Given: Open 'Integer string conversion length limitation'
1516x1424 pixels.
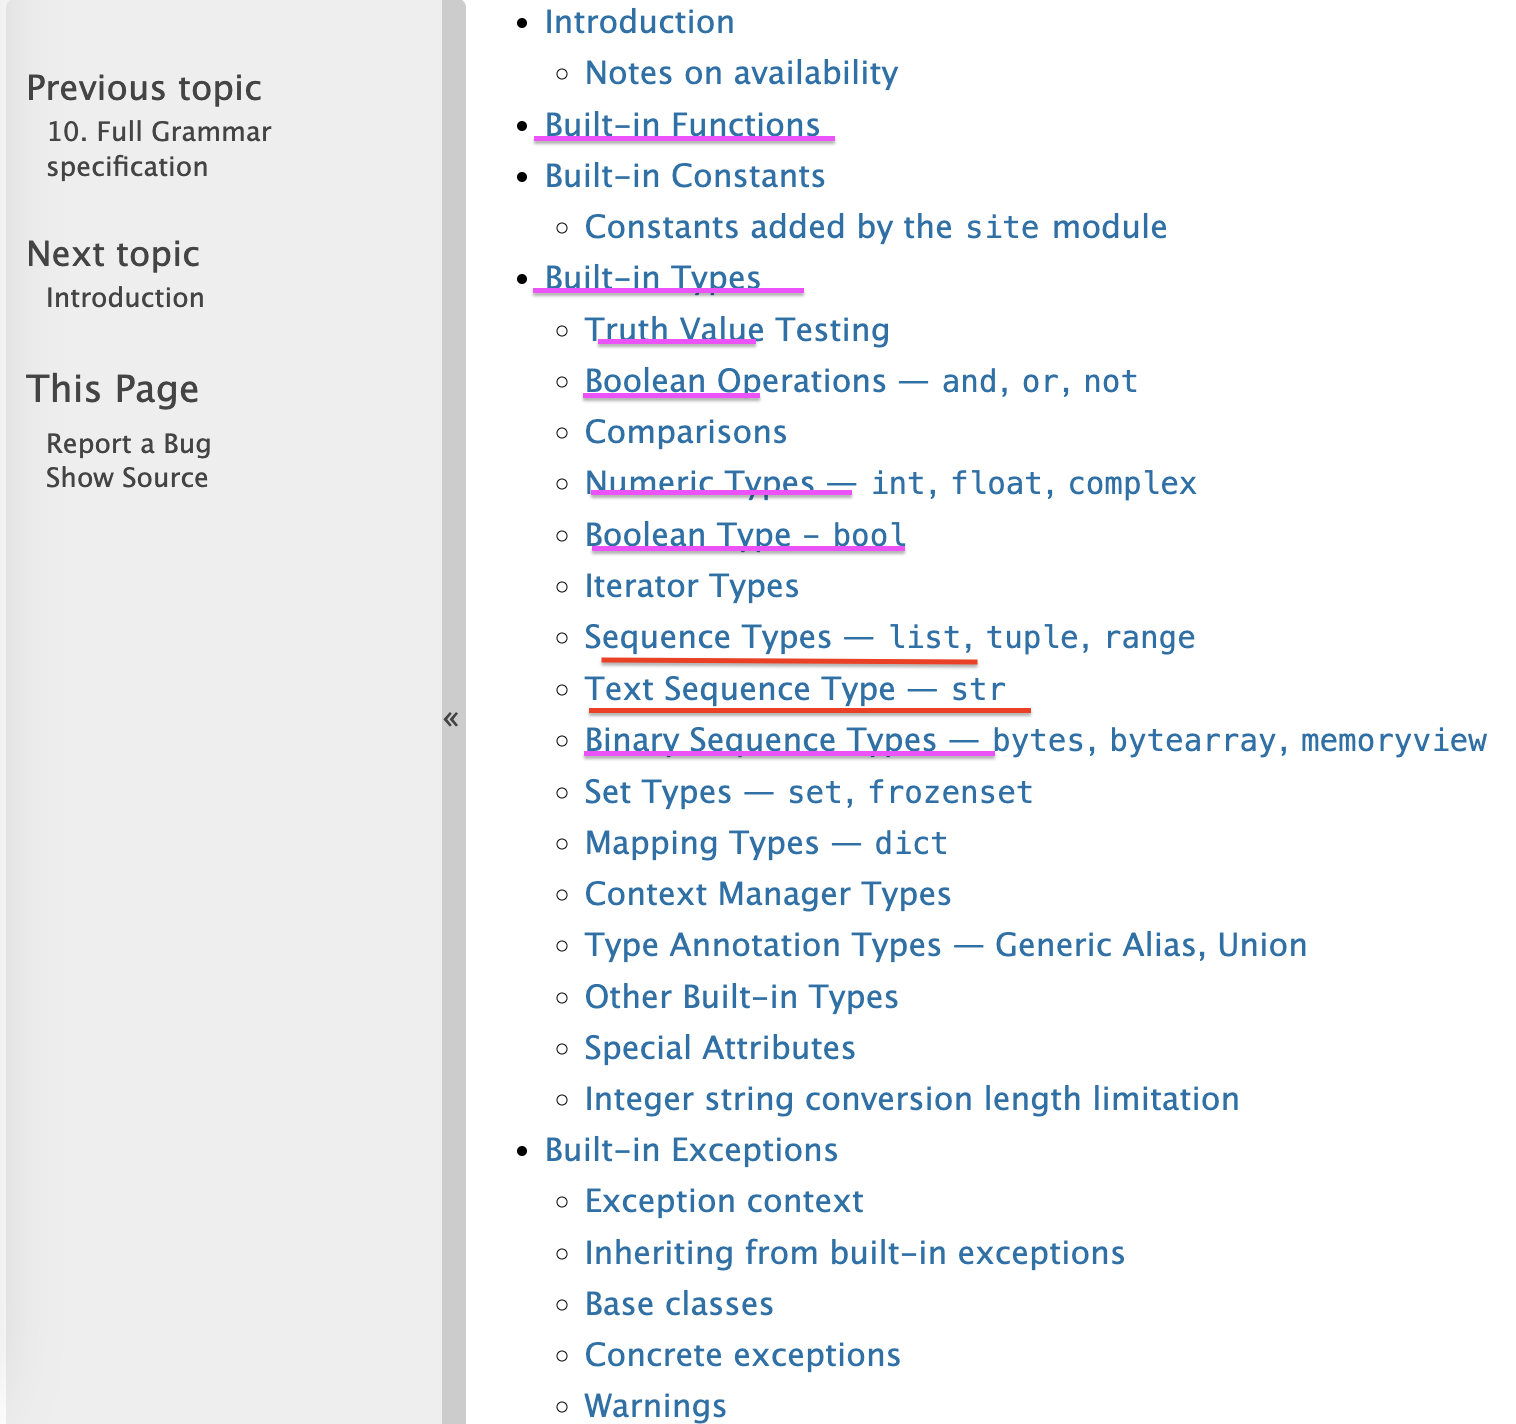Looking at the screenshot, I should click(x=912, y=1099).
